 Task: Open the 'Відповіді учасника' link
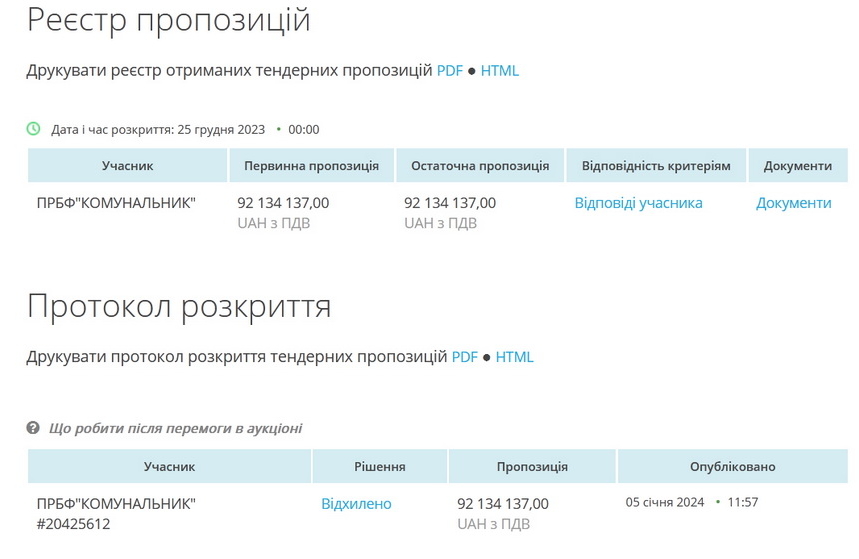(638, 203)
